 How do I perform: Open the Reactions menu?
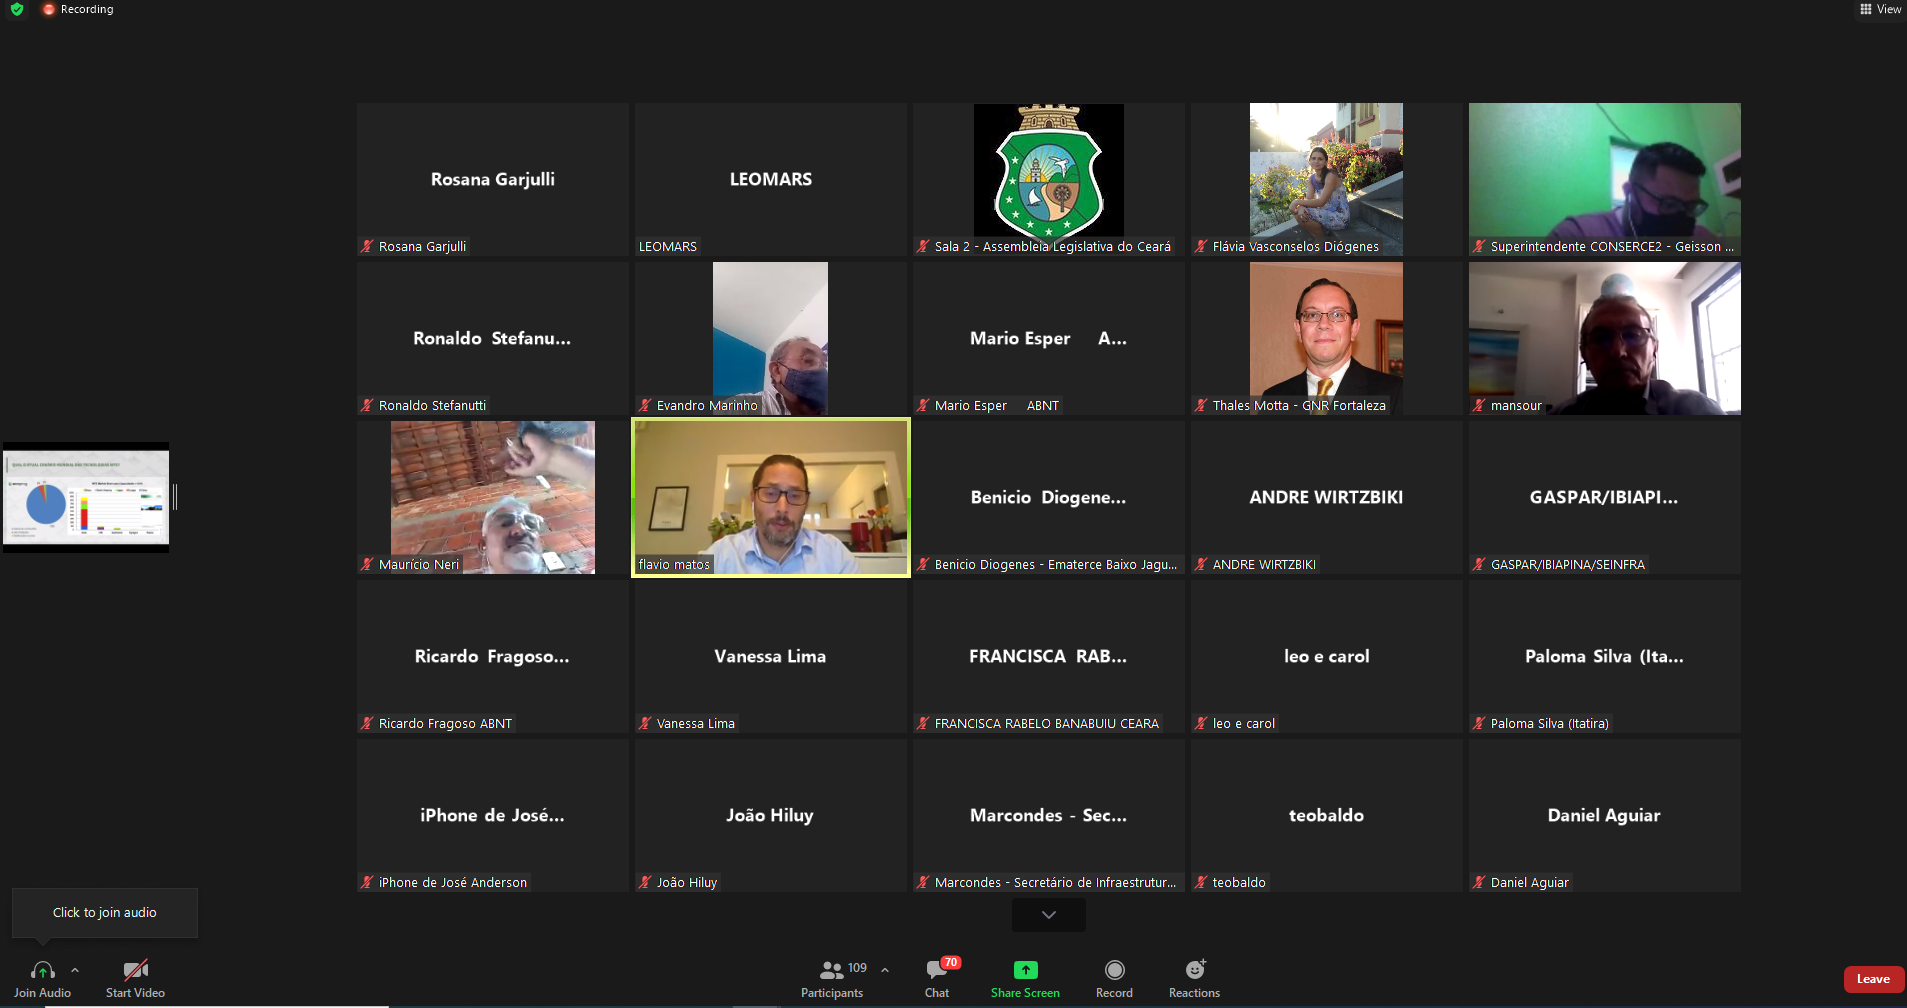[x=1194, y=970]
